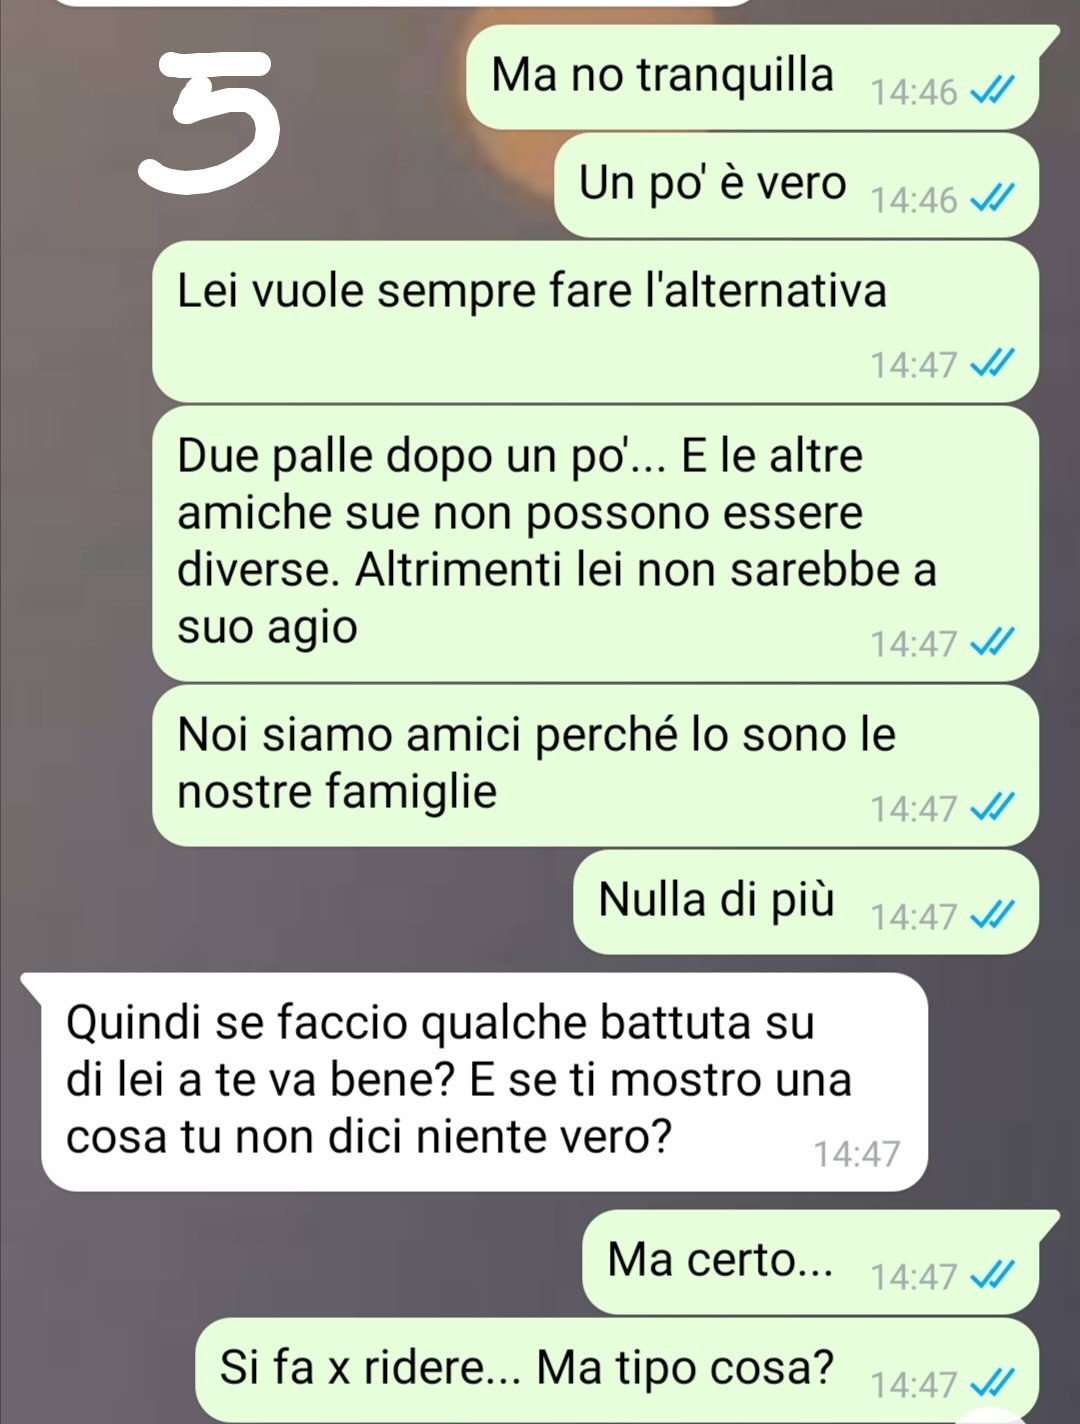
Task: Click blue ticks on 'Lei vuole sempre fare l'alternativa'
Action: (x=993, y=365)
